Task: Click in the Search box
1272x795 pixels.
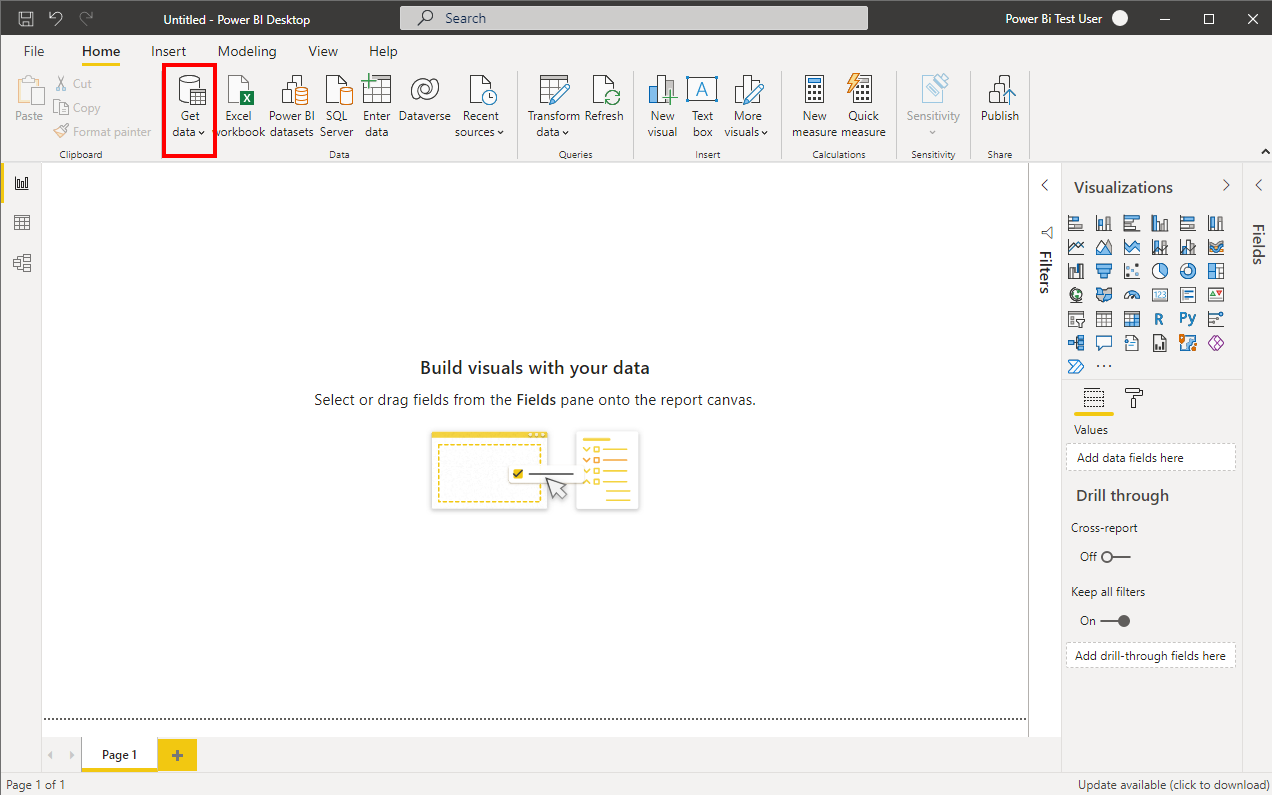Action: coord(634,18)
